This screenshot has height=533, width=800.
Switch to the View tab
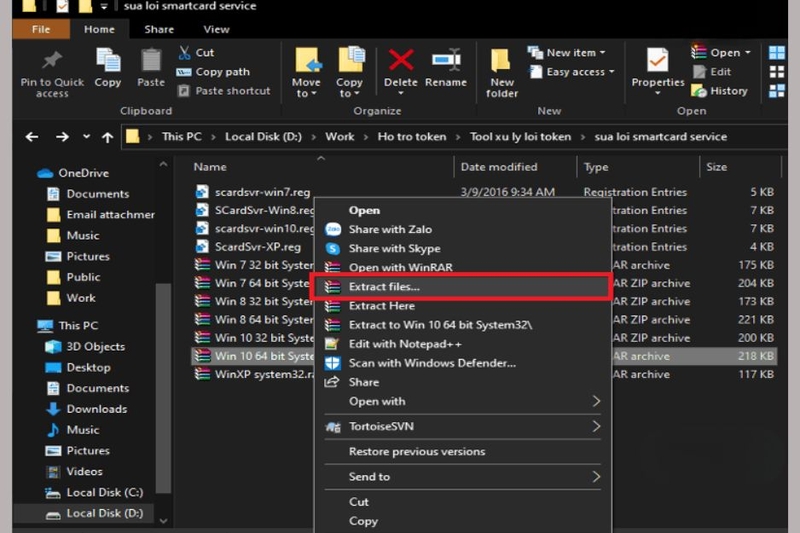tap(216, 29)
